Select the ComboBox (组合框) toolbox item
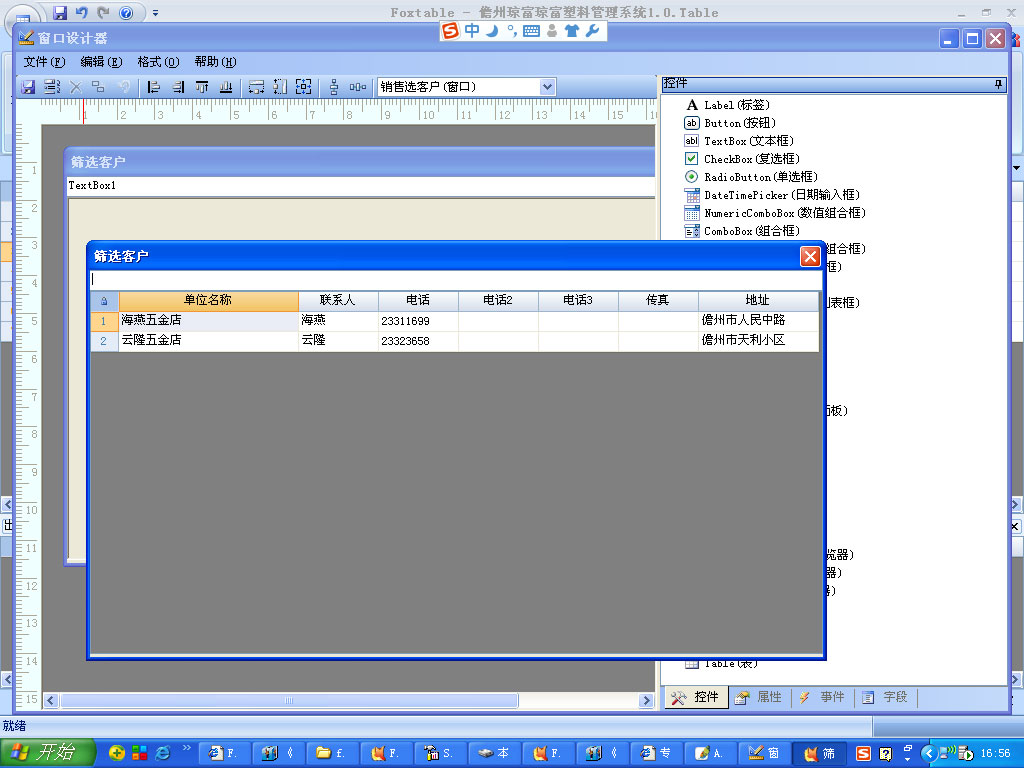This screenshot has width=1024, height=768. coord(741,231)
